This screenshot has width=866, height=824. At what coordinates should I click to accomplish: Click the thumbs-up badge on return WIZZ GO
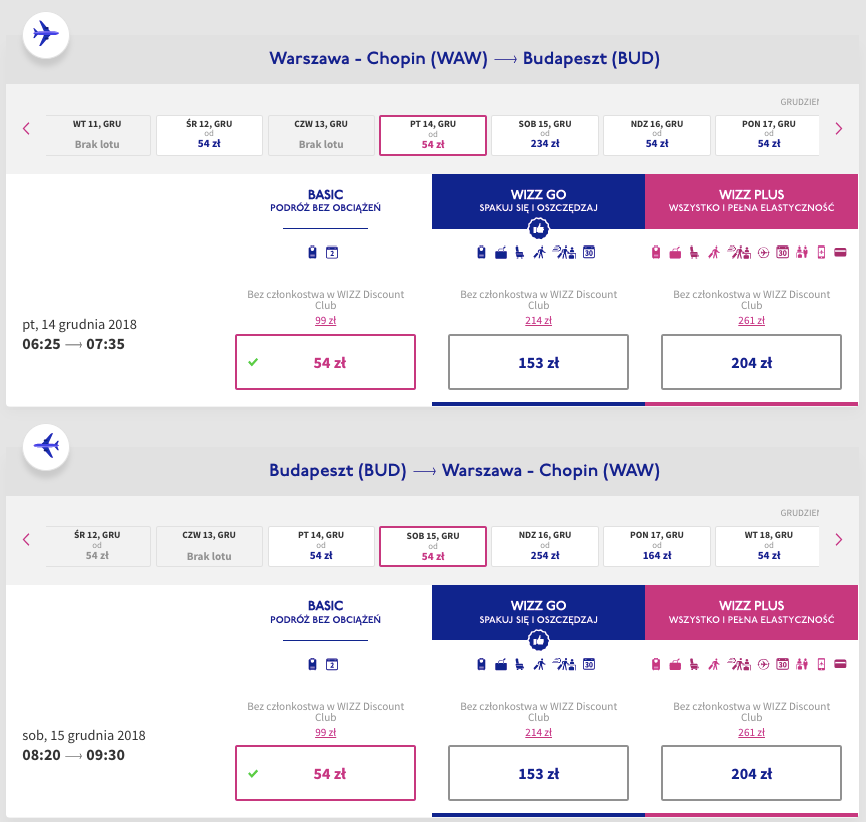pos(538,639)
